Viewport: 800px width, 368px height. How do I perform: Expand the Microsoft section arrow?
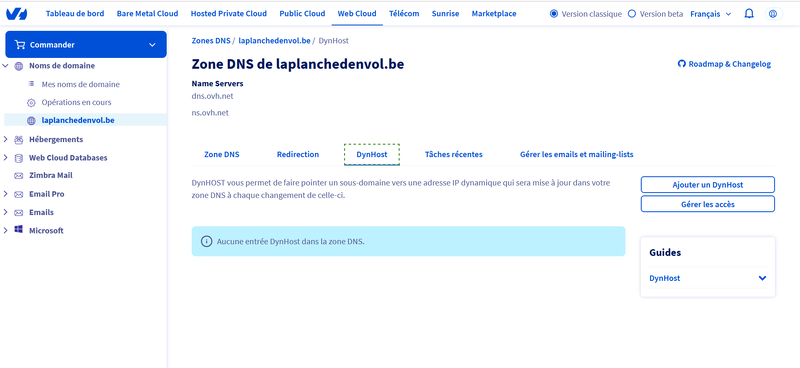click(x=6, y=230)
